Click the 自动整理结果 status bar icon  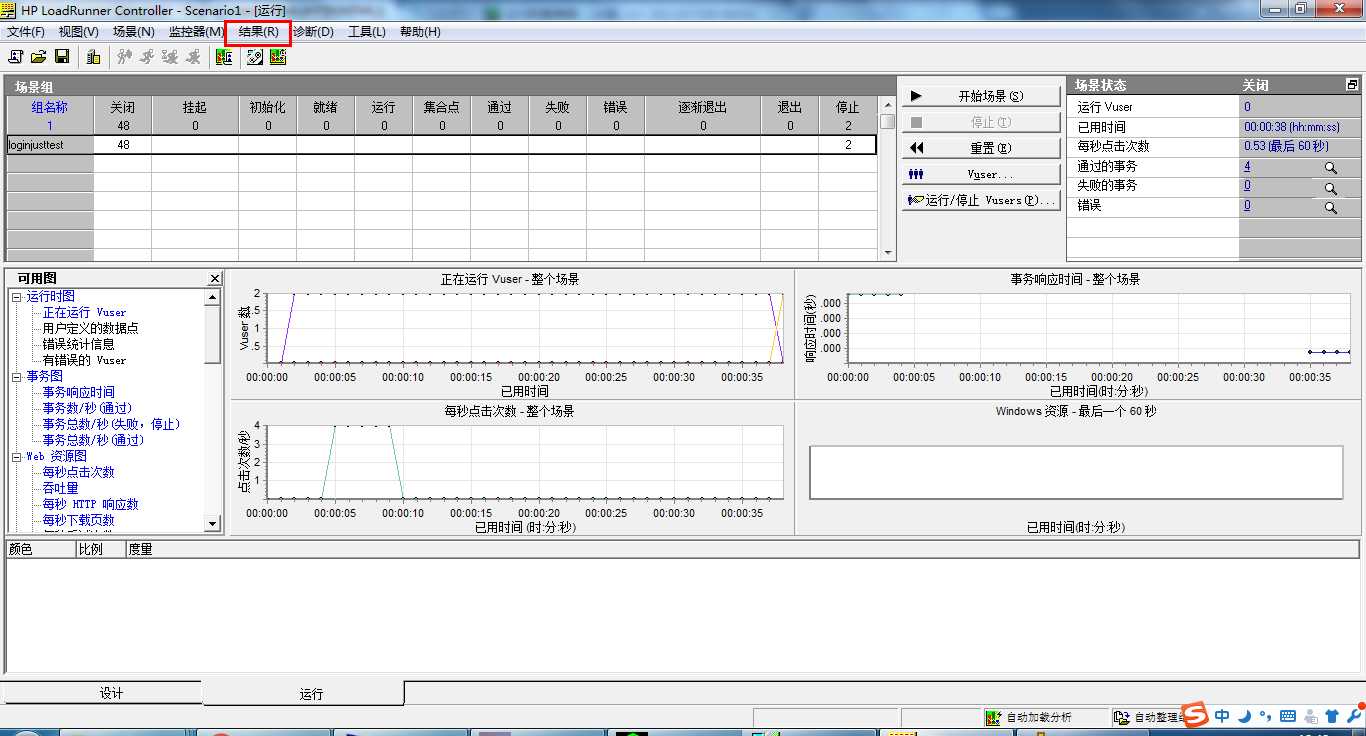coord(1122,718)
